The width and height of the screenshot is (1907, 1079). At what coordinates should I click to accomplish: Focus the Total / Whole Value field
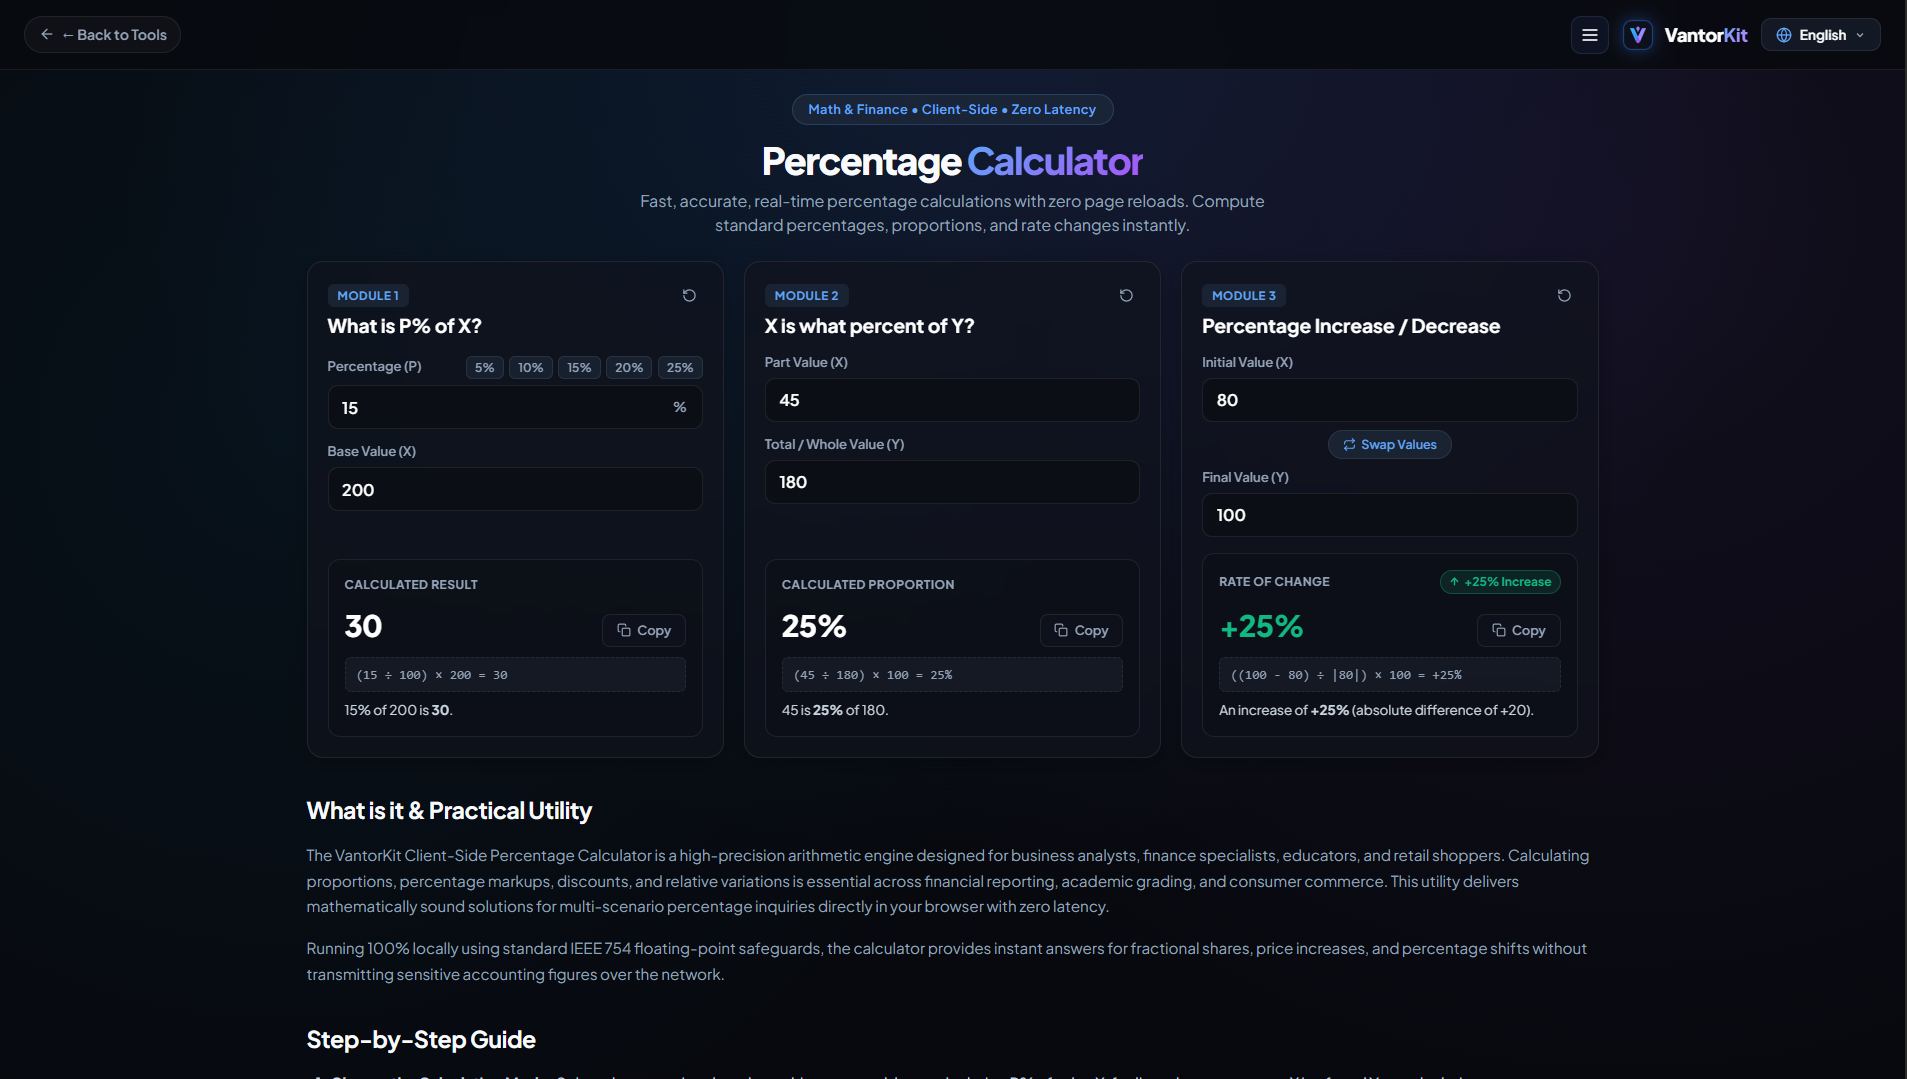(952, 482)
